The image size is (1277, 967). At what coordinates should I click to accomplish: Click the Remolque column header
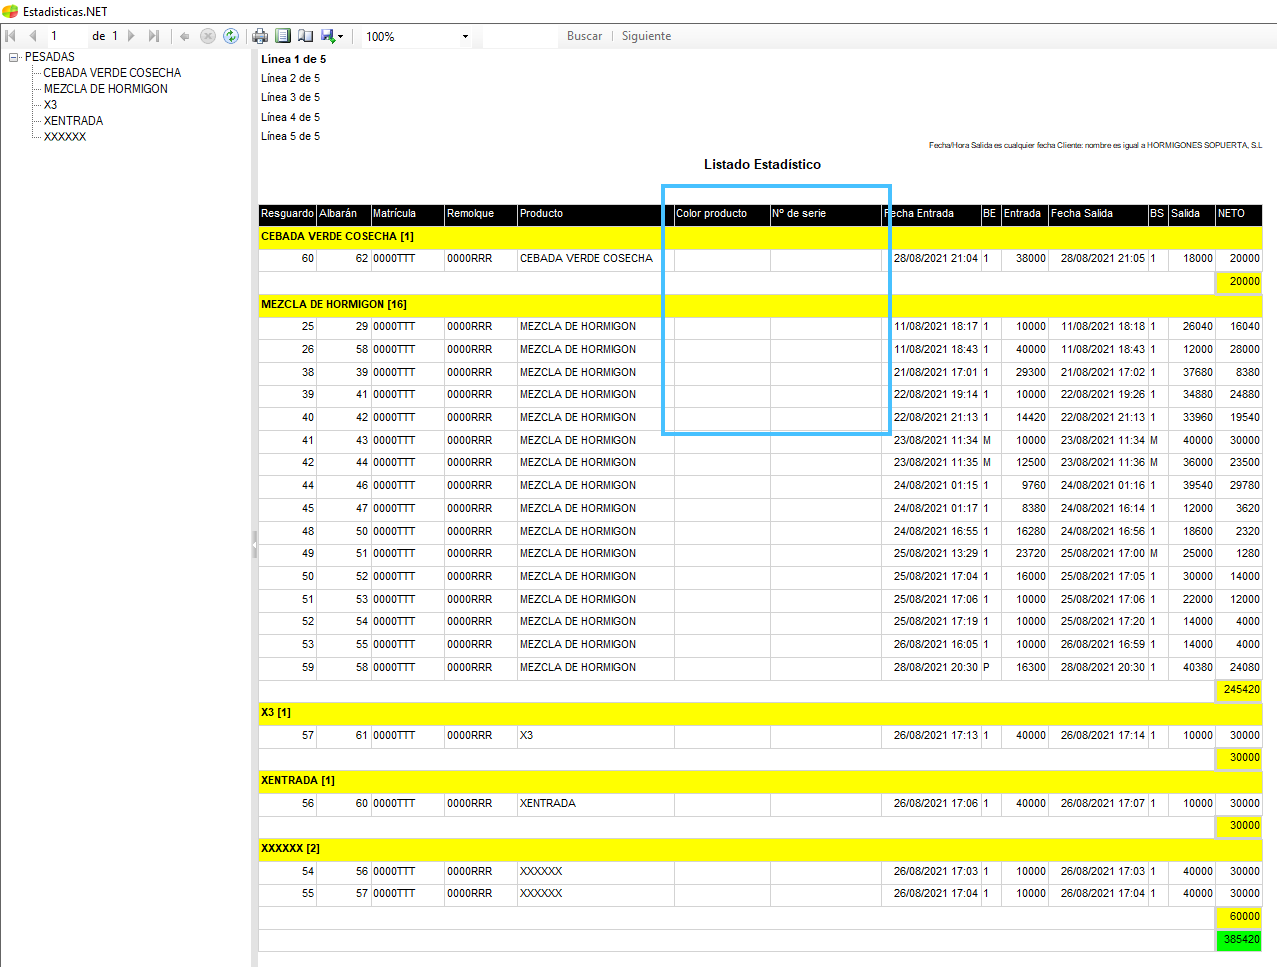[480, 214]
